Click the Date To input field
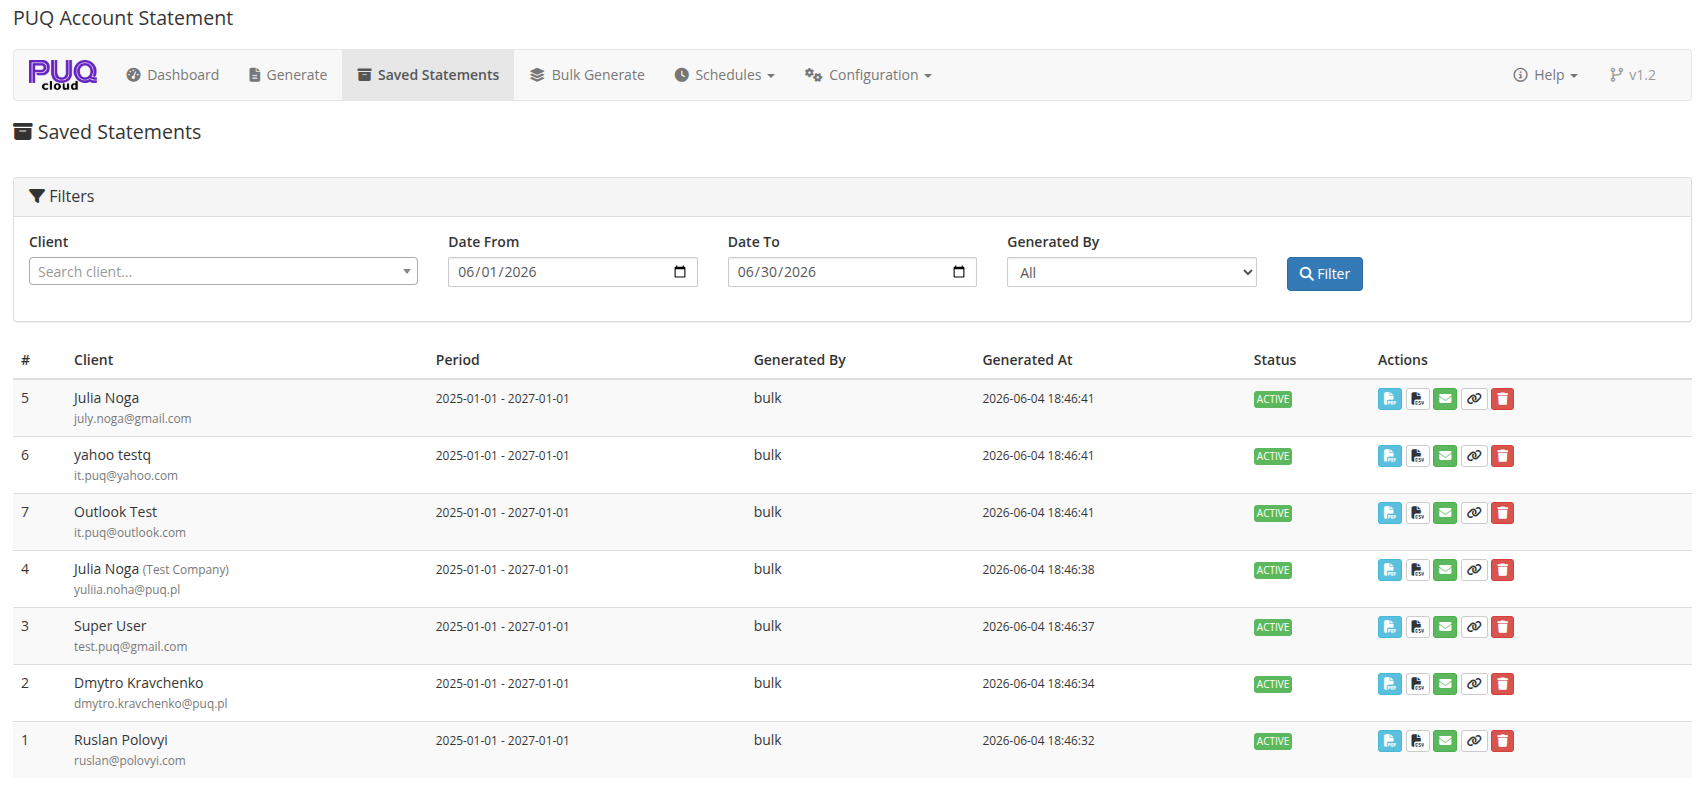 tap(852, 272)
